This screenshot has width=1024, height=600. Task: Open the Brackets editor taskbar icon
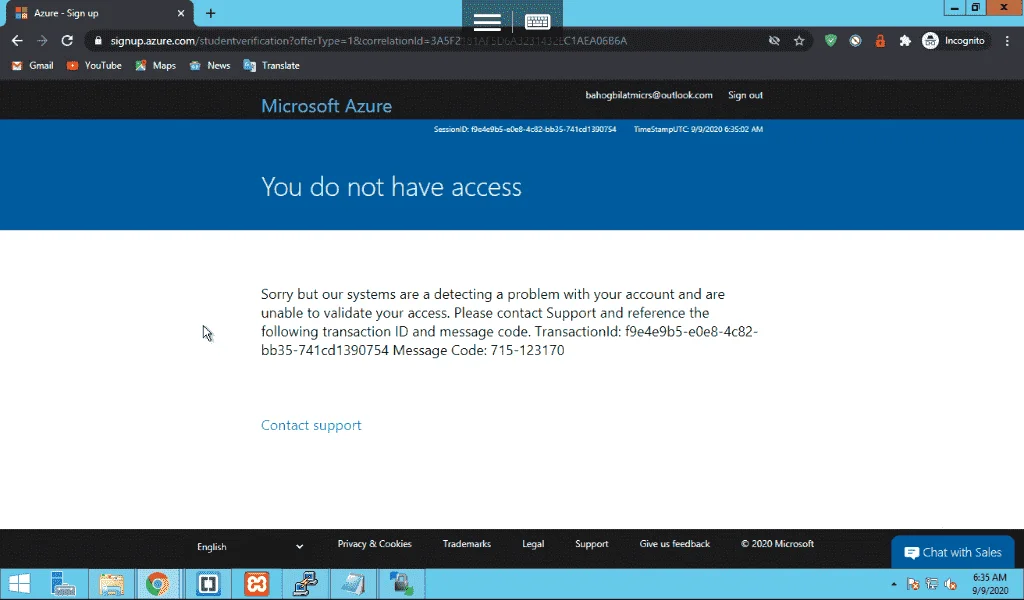tap(208, 584)
